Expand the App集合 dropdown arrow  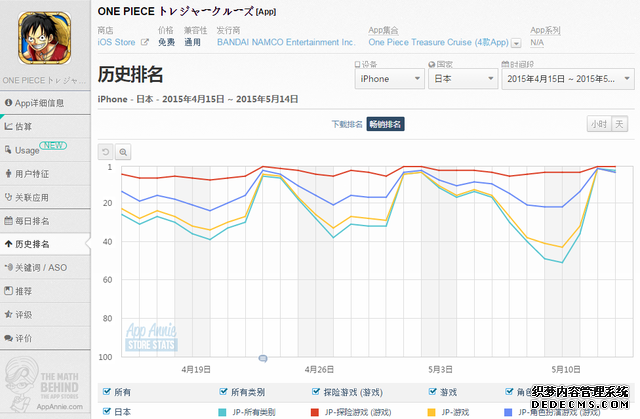coord(516,43)
